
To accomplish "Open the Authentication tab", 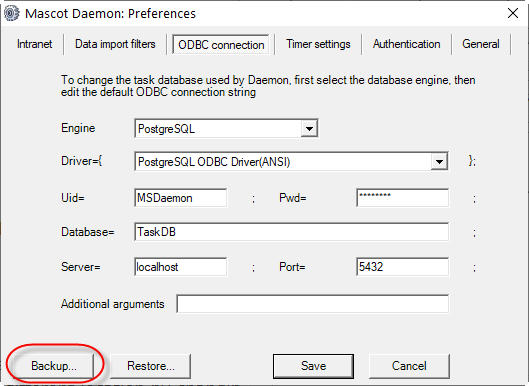I will point(407,44).
